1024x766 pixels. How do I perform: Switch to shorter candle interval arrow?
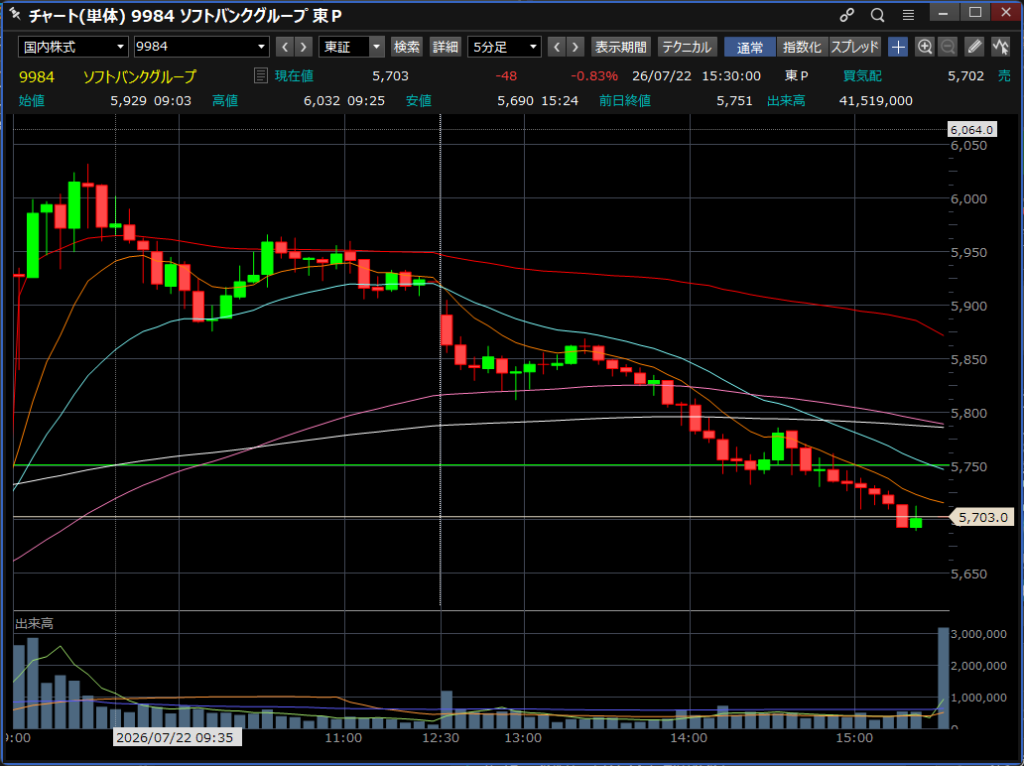pos(556,47)
